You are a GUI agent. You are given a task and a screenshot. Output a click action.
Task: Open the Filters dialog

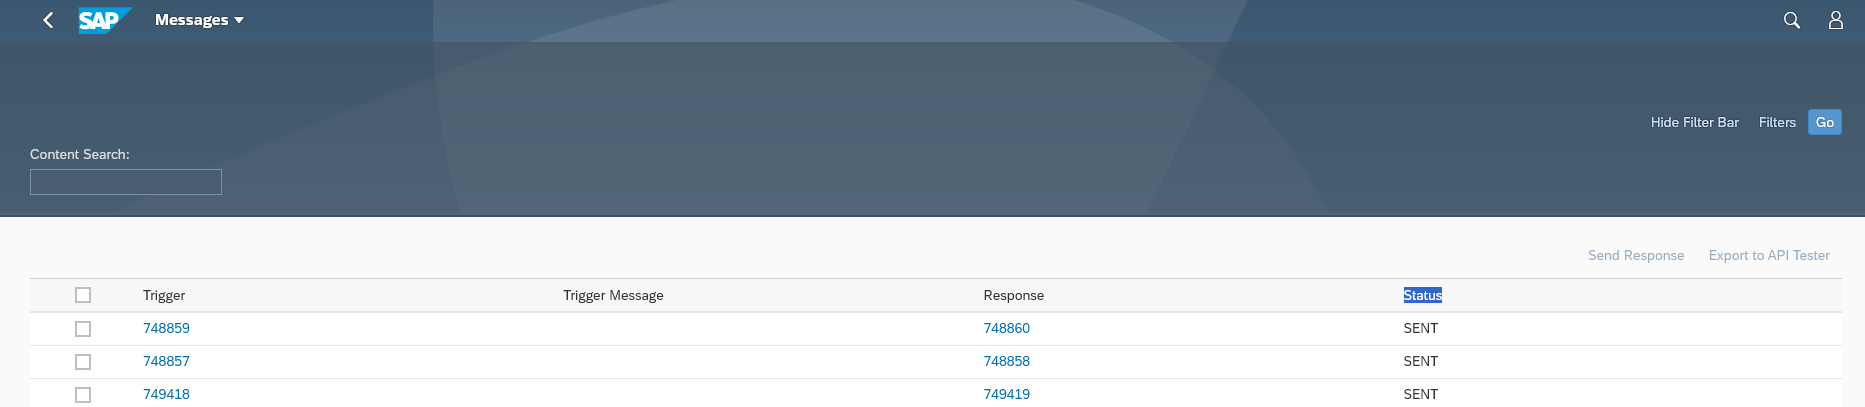point(1777,122)
